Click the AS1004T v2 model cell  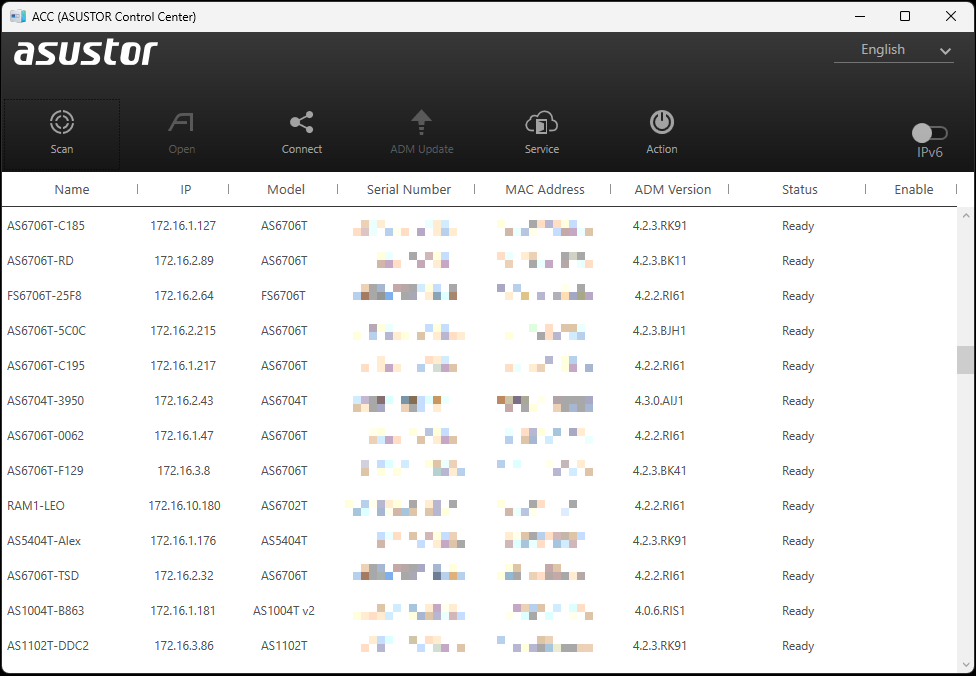(284, 611)
